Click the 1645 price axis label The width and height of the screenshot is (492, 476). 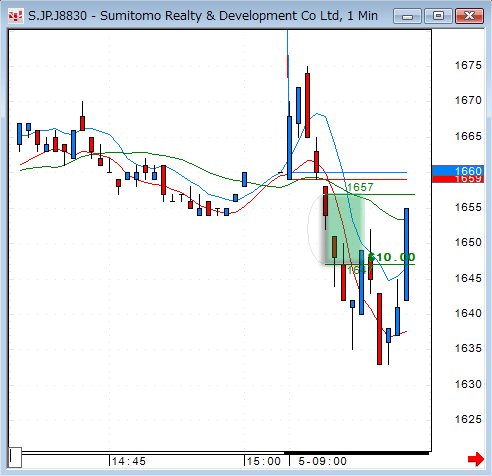[468, 278]
